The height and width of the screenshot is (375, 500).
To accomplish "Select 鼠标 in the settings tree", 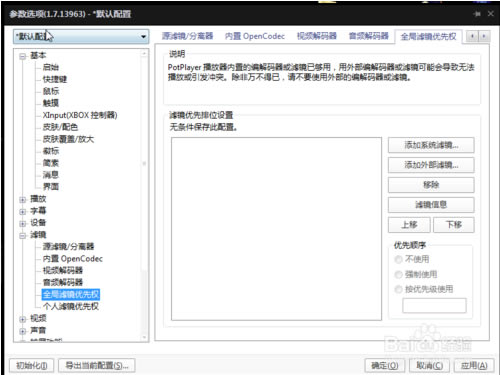I will [51, 91].
